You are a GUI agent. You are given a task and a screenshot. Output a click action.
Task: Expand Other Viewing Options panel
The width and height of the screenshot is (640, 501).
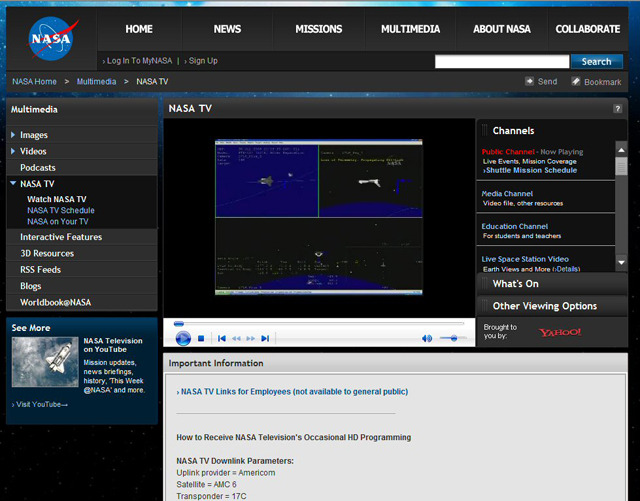coord(552,306)
